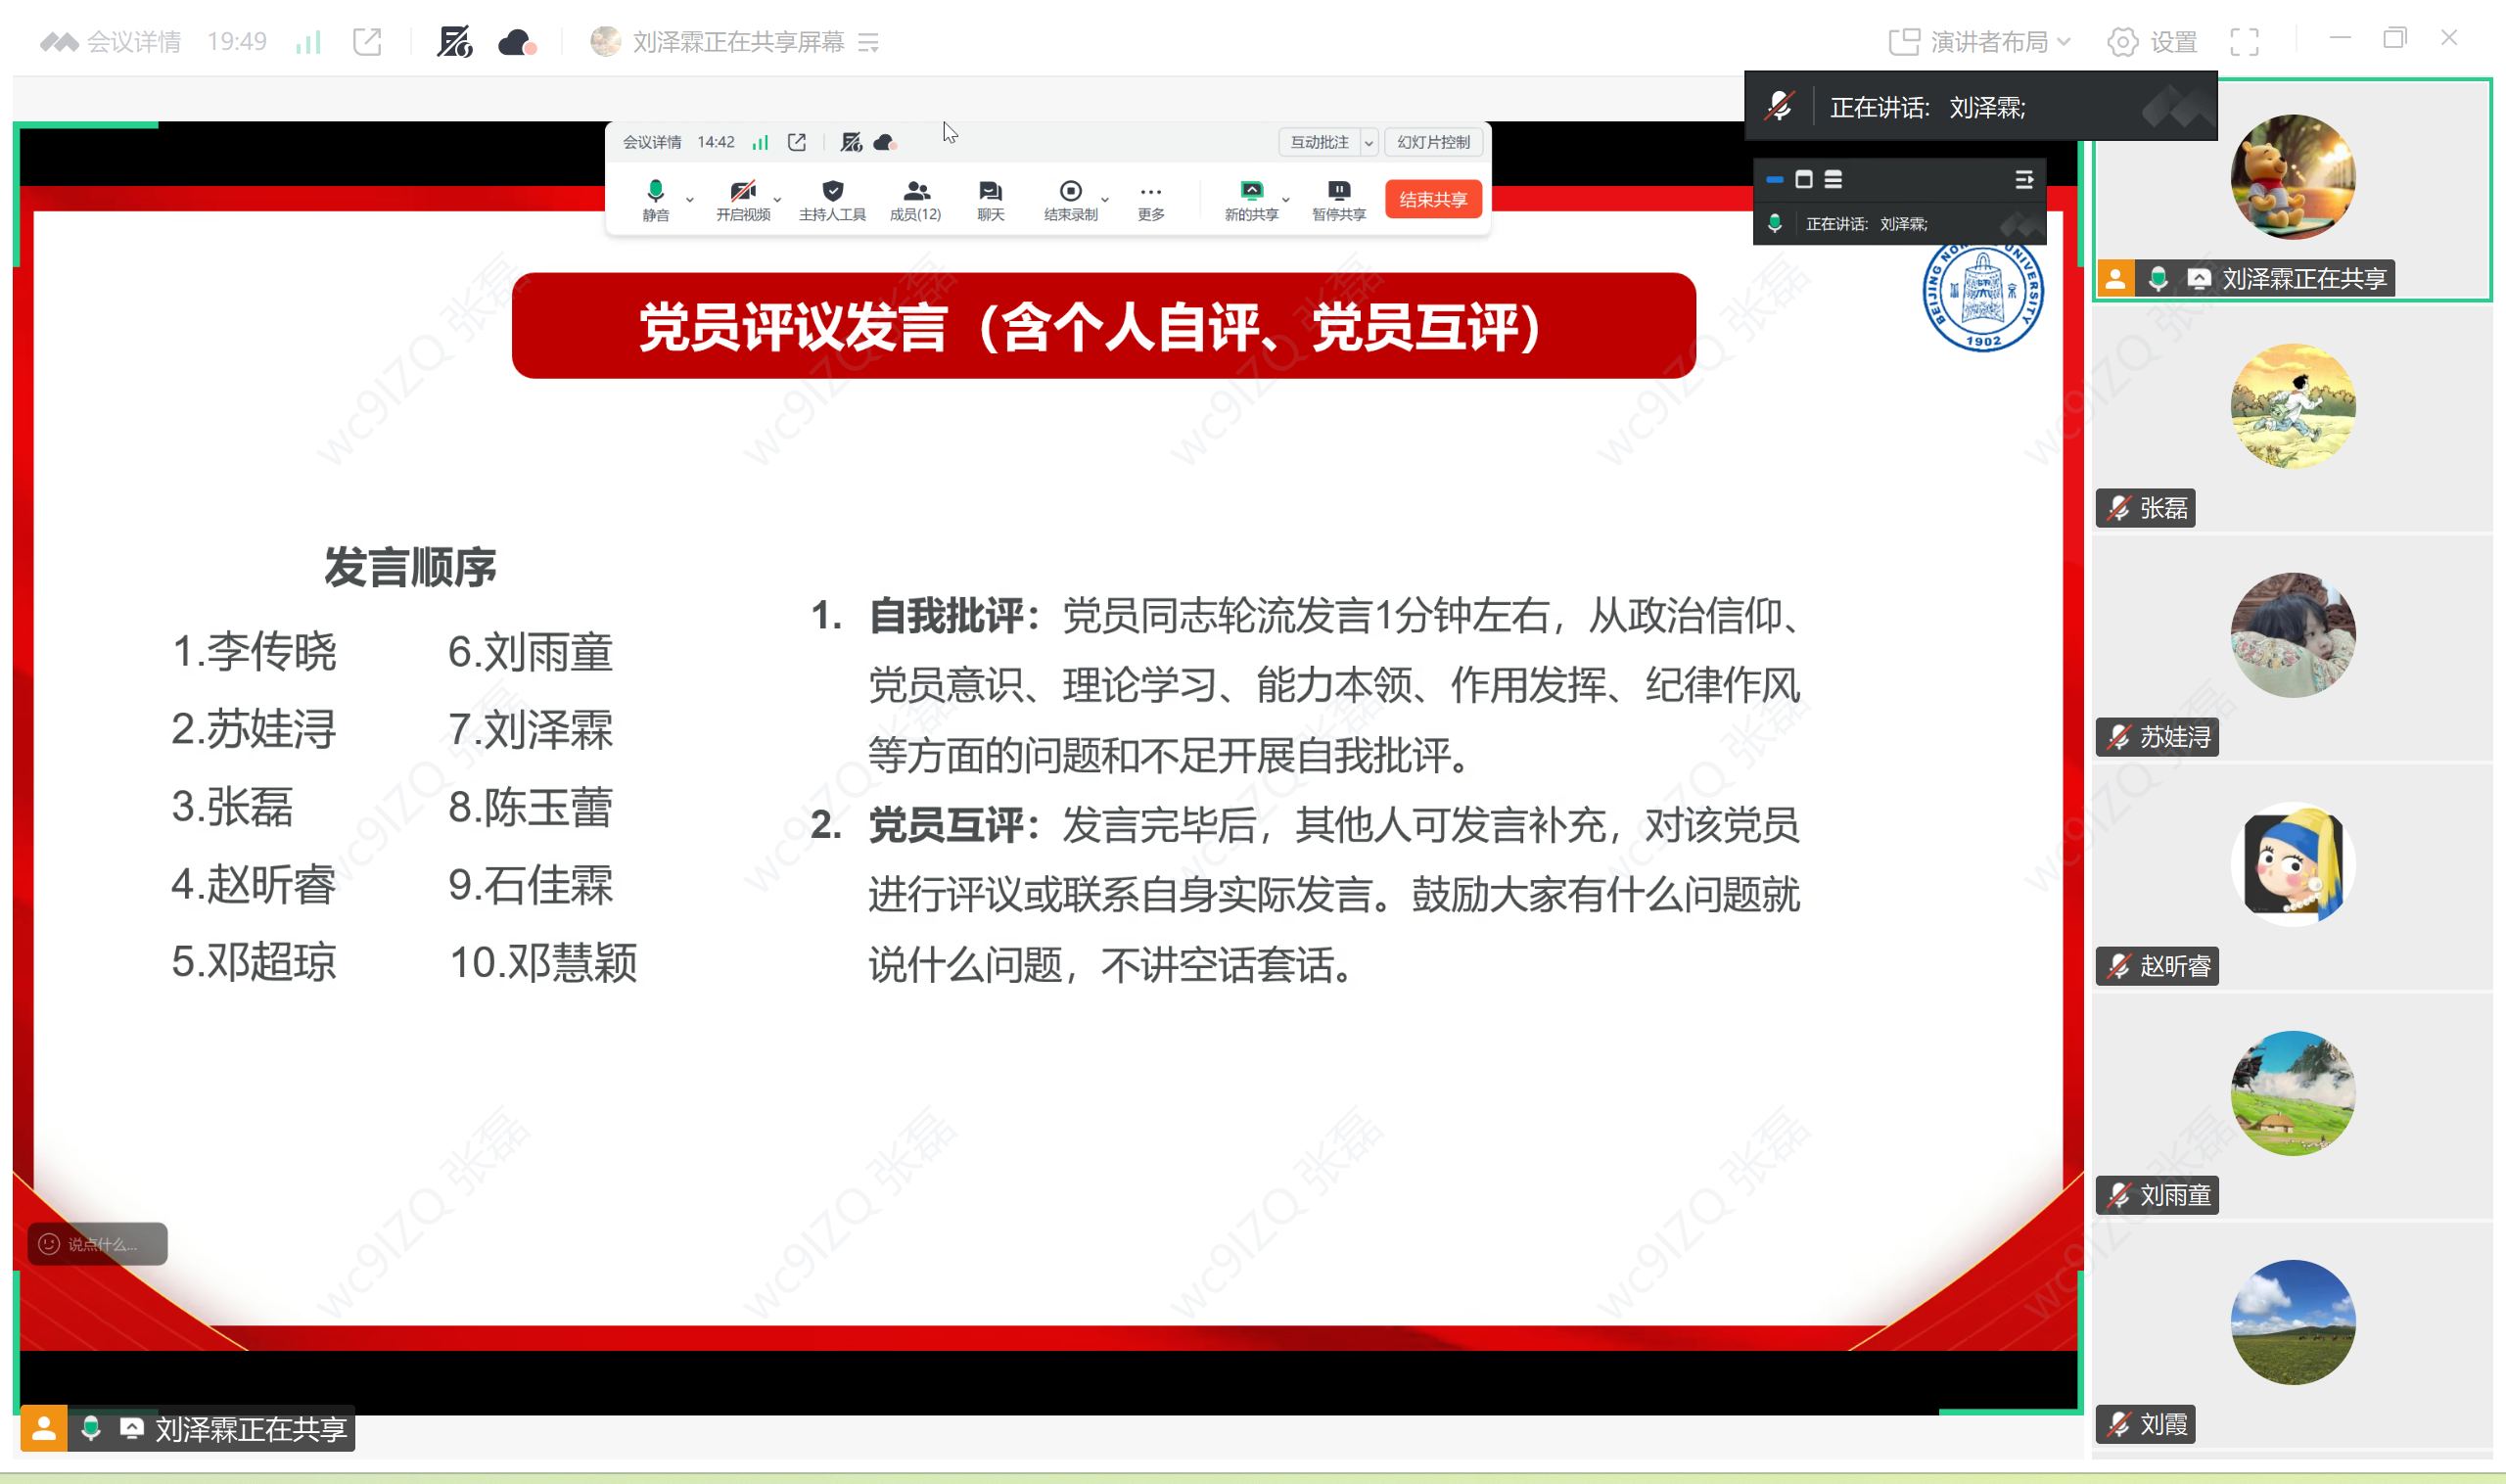Open the 更多 more options menu
Screen dimensions: 2506x1484
1151,199
